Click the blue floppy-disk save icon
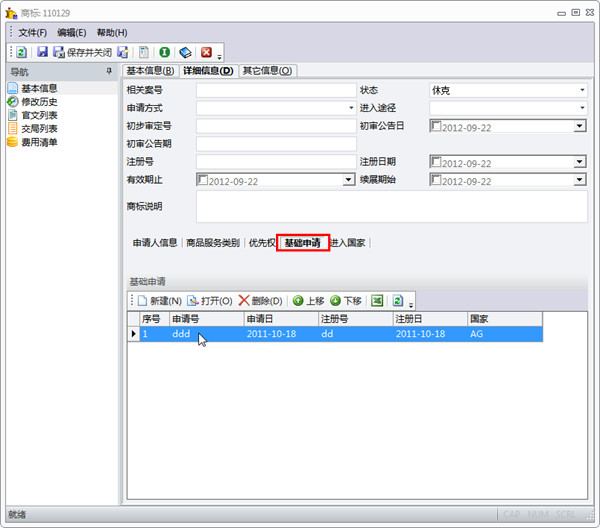The height and width of the screenshot is (528, 600). (42, 52)
